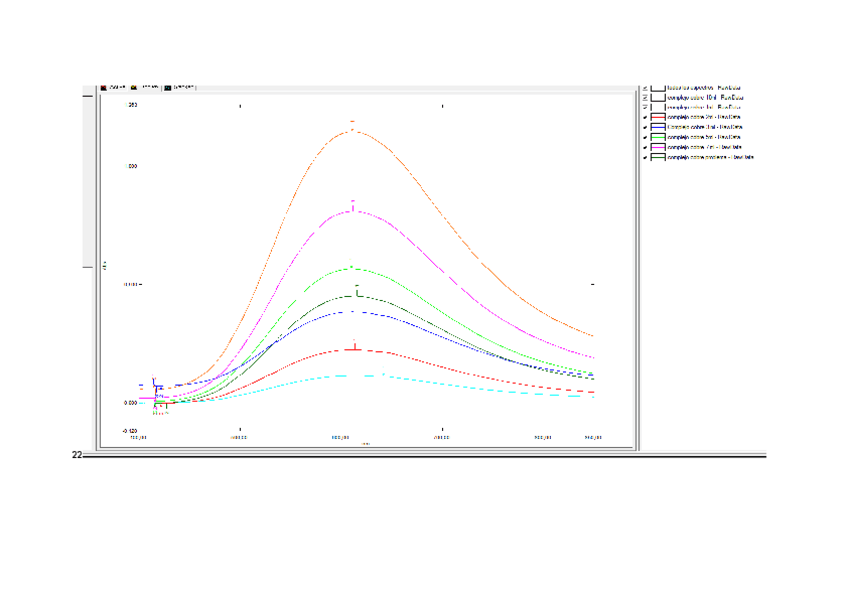Pick the magenta line swatch in legend

(658, 147)
